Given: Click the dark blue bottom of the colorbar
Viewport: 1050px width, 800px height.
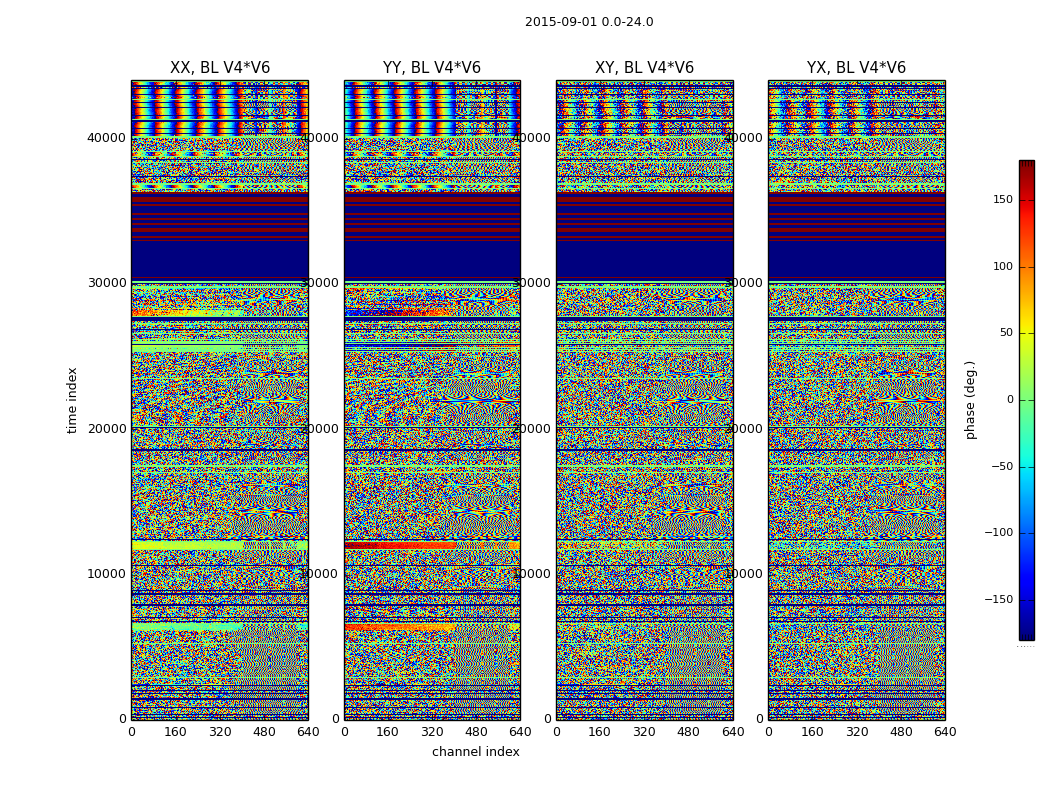Looking at the screenshot, I should coord(1026,632).
